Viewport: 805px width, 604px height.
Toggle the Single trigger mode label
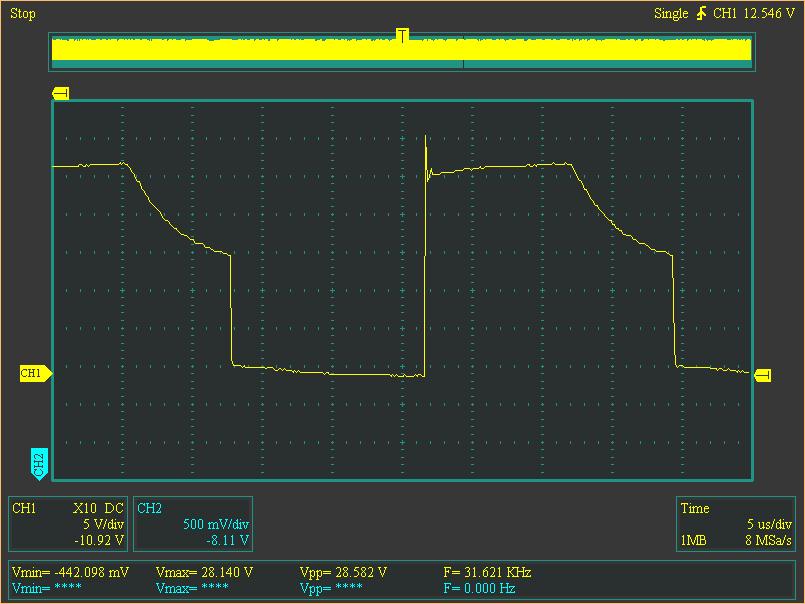coord(671,13)
